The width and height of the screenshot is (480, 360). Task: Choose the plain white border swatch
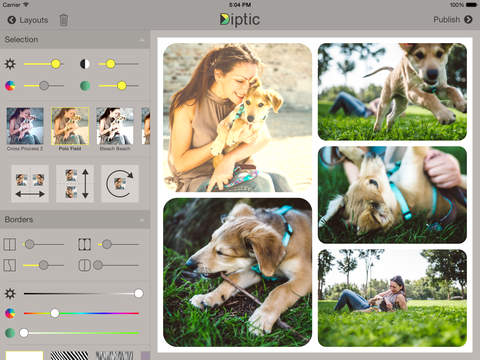coord(25,355)
